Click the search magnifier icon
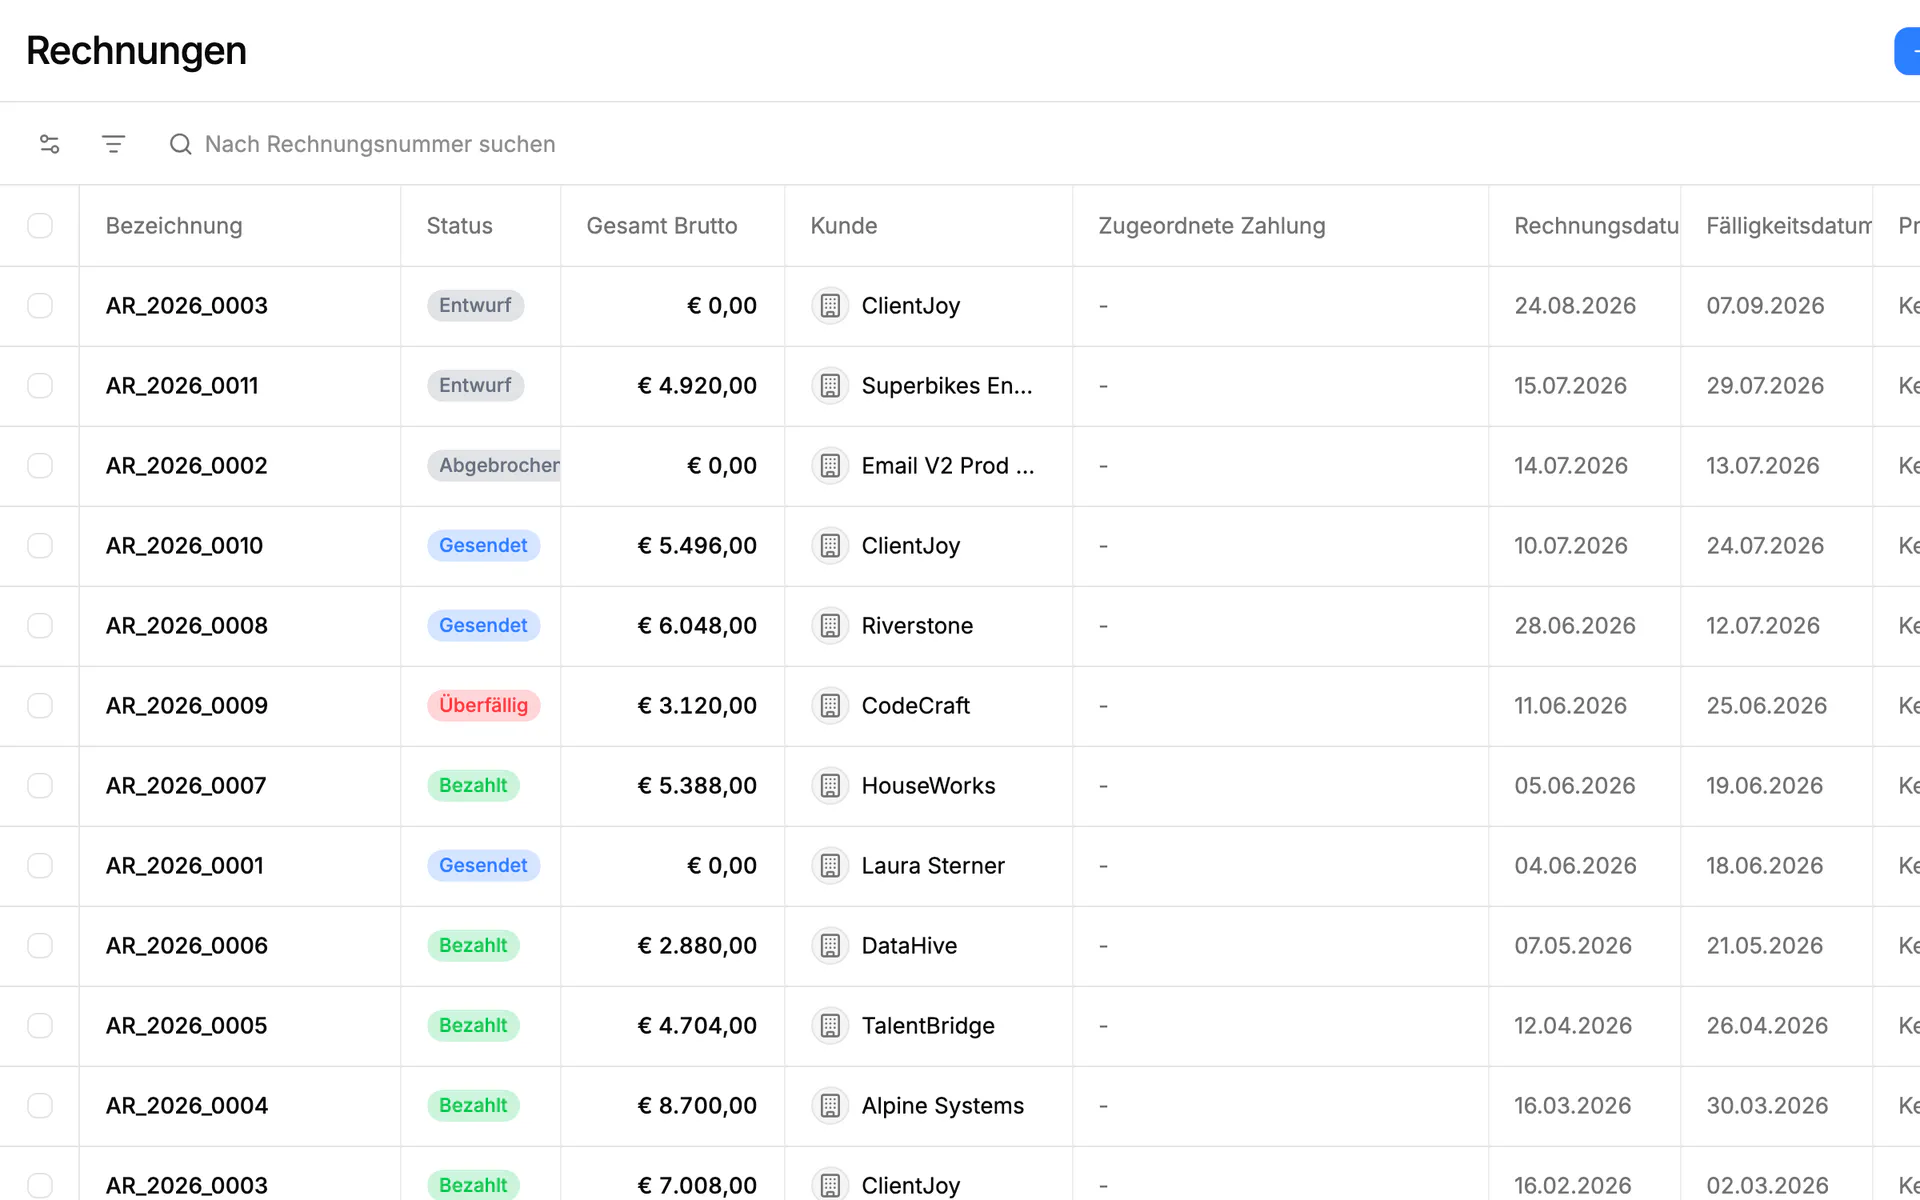 [180, 144]
